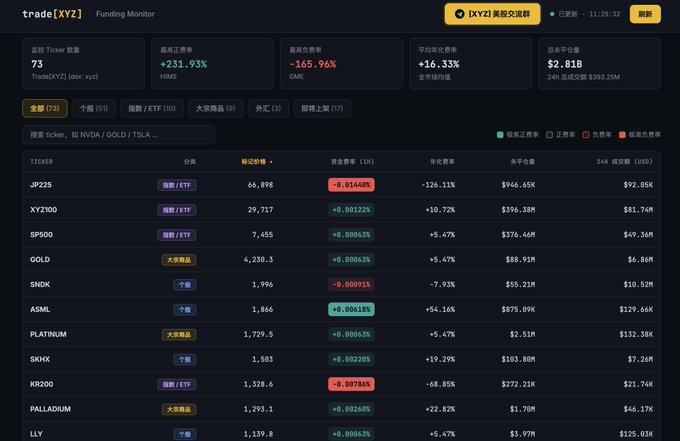Click the 大宗商品 tag on the PALLADIUM row
680x441 pixels.
(x=179, y=409)
